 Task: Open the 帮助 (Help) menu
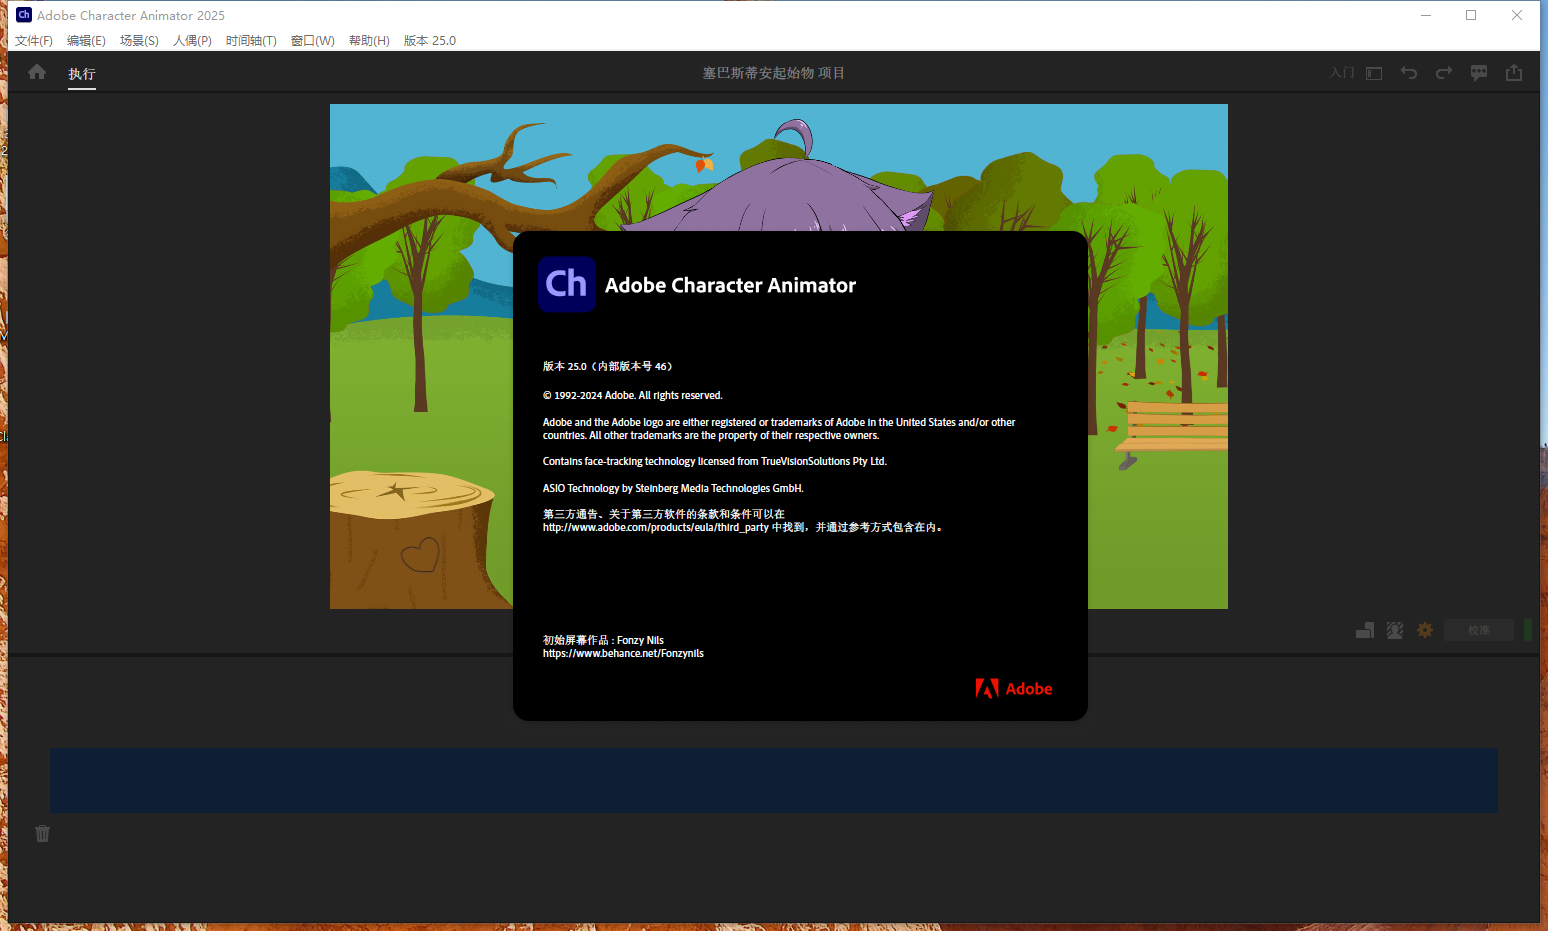pos(368,40)
